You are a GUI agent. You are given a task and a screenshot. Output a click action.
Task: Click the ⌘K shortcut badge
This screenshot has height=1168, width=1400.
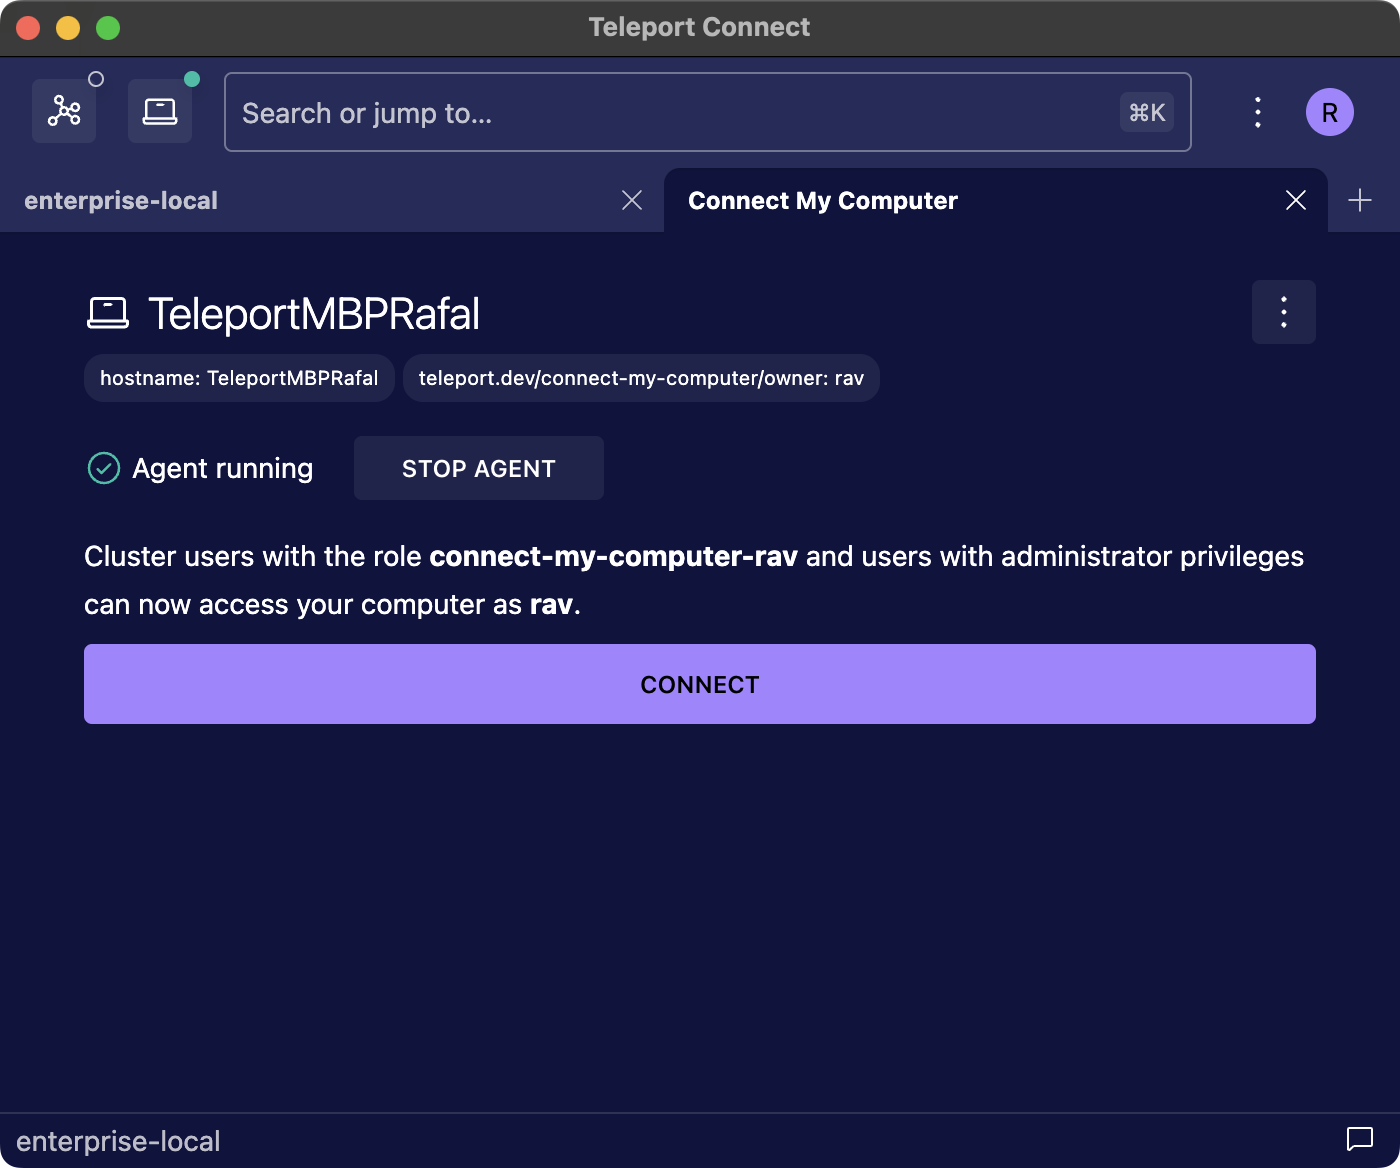(x=1146, y=113)
